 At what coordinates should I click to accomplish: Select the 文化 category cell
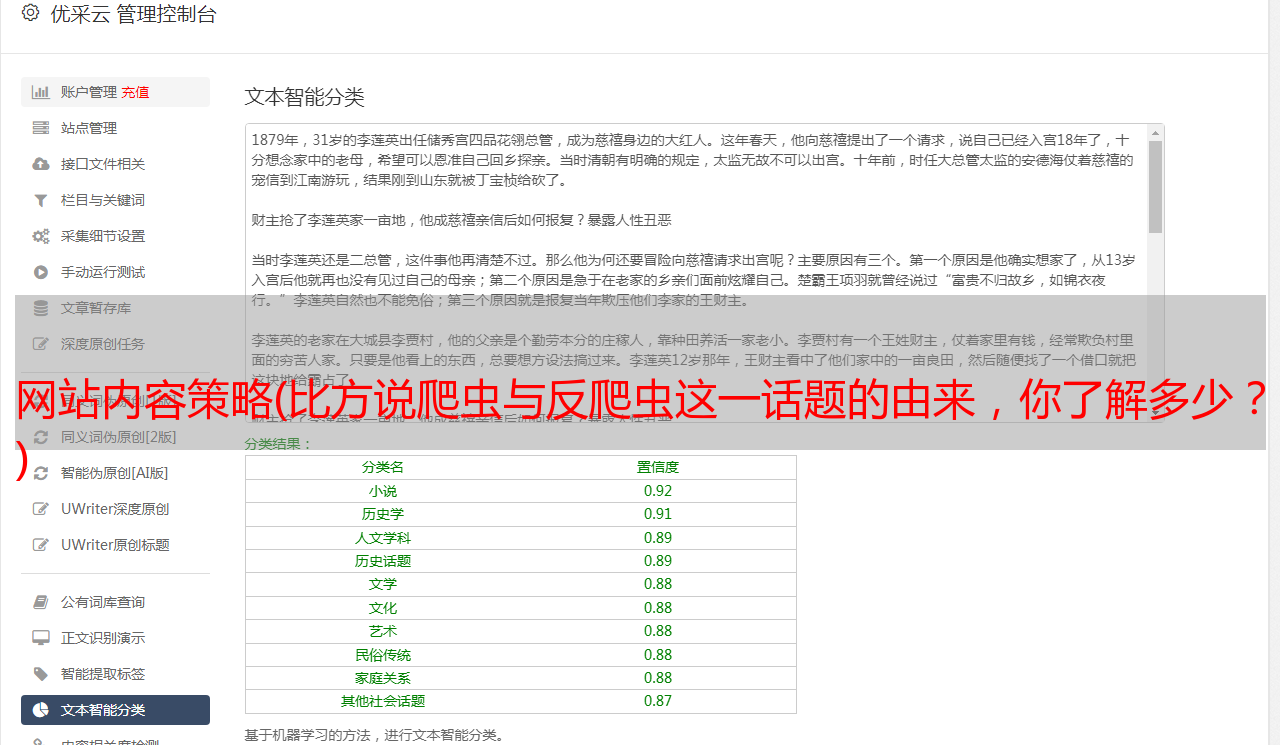point(383,608)
